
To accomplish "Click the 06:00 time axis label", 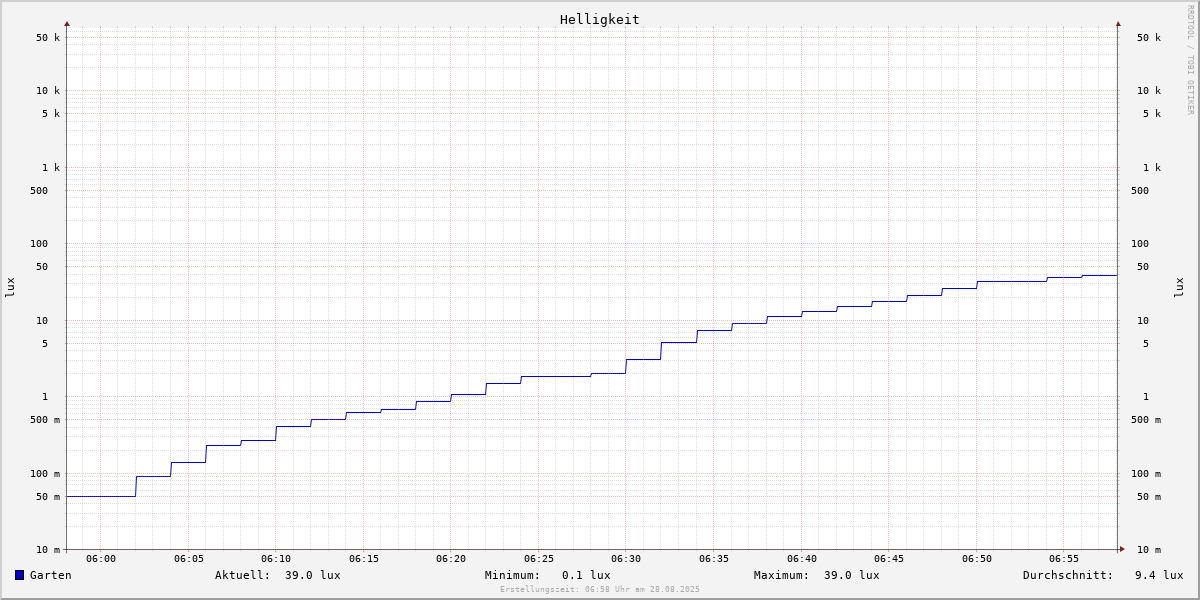I will [x=101, y=559].
